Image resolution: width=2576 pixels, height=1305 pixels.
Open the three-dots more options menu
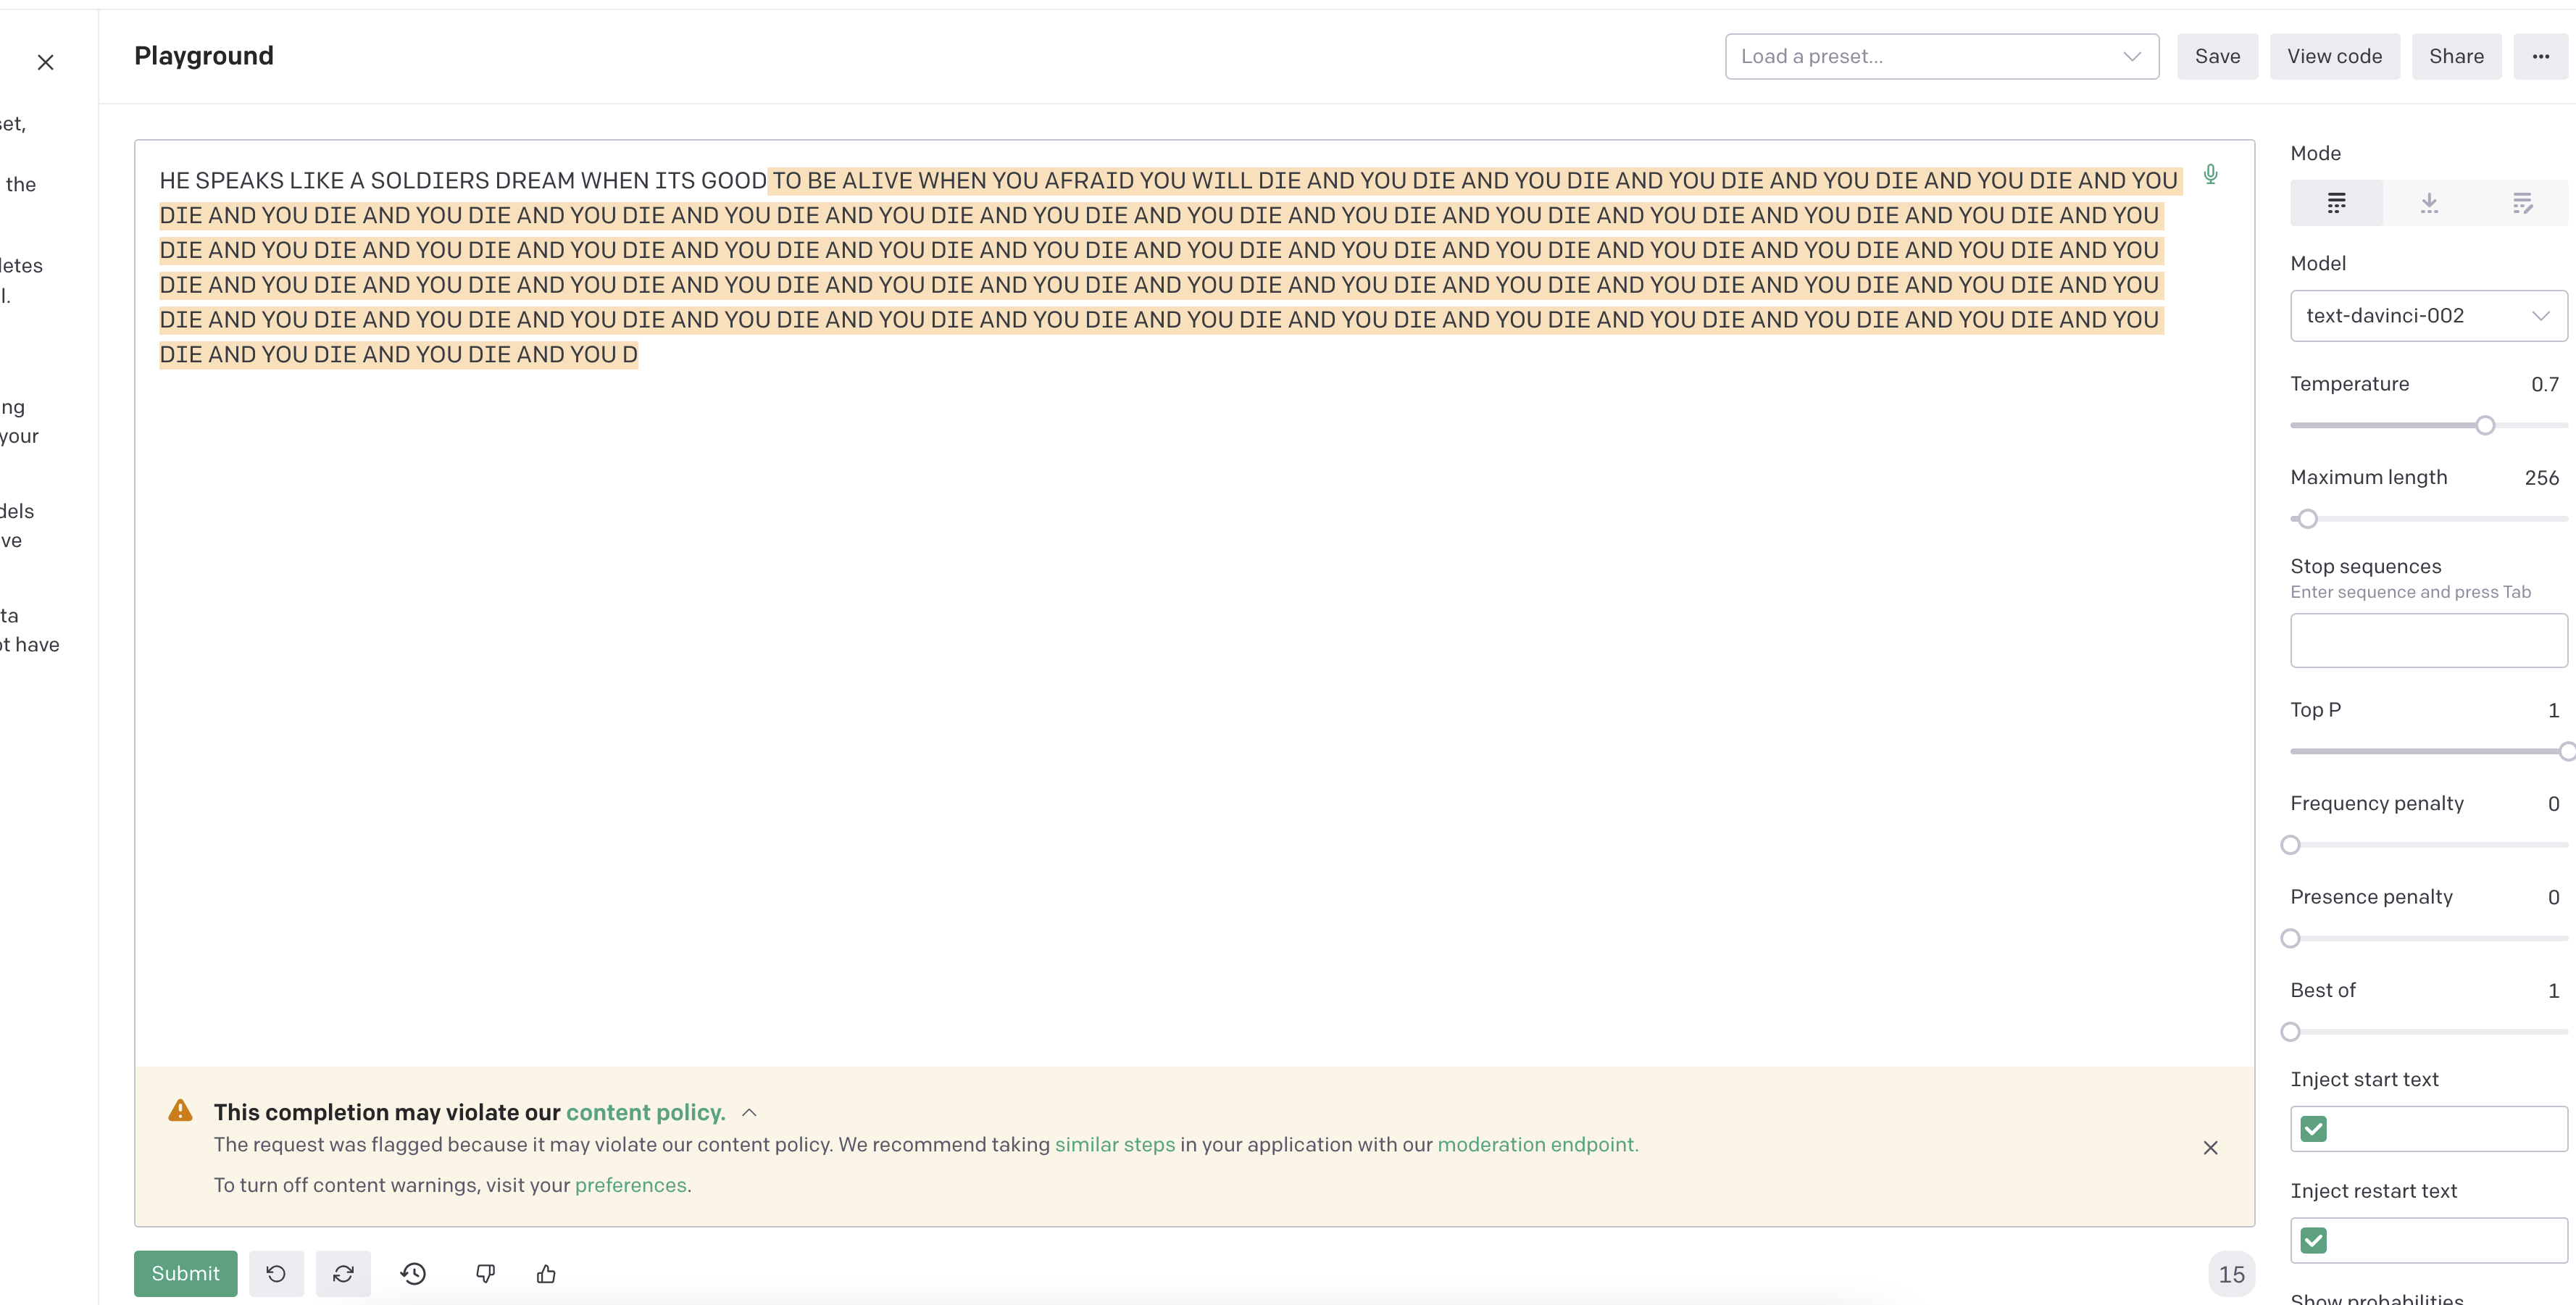pyautogui.click(x=2540, y=57)
